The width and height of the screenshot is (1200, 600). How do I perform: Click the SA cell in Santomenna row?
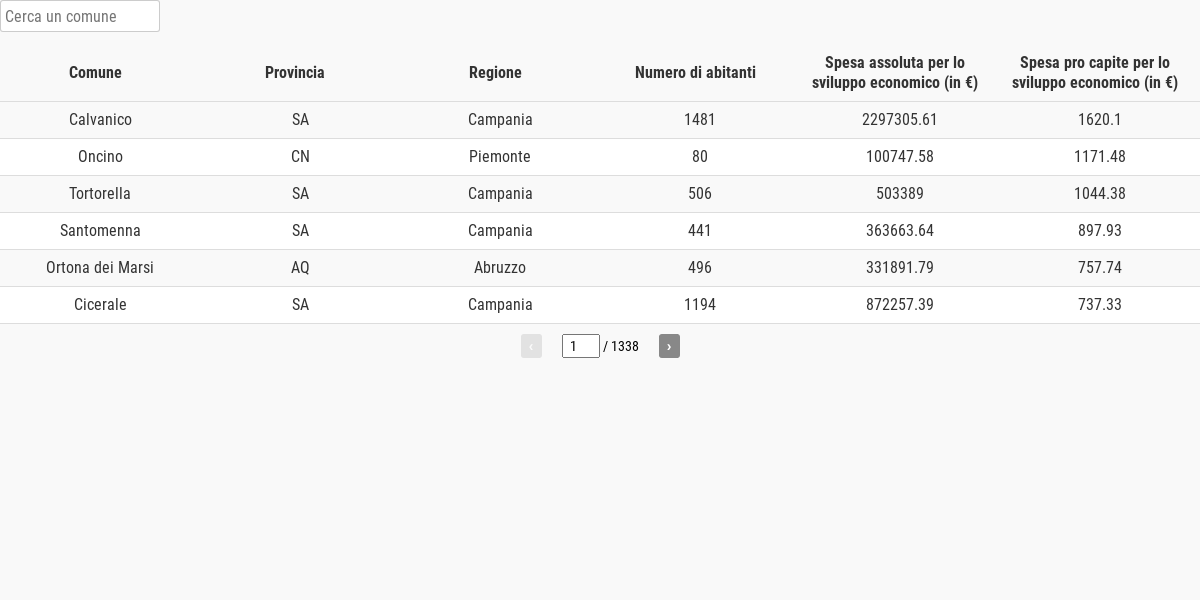[x=300, y=231]
